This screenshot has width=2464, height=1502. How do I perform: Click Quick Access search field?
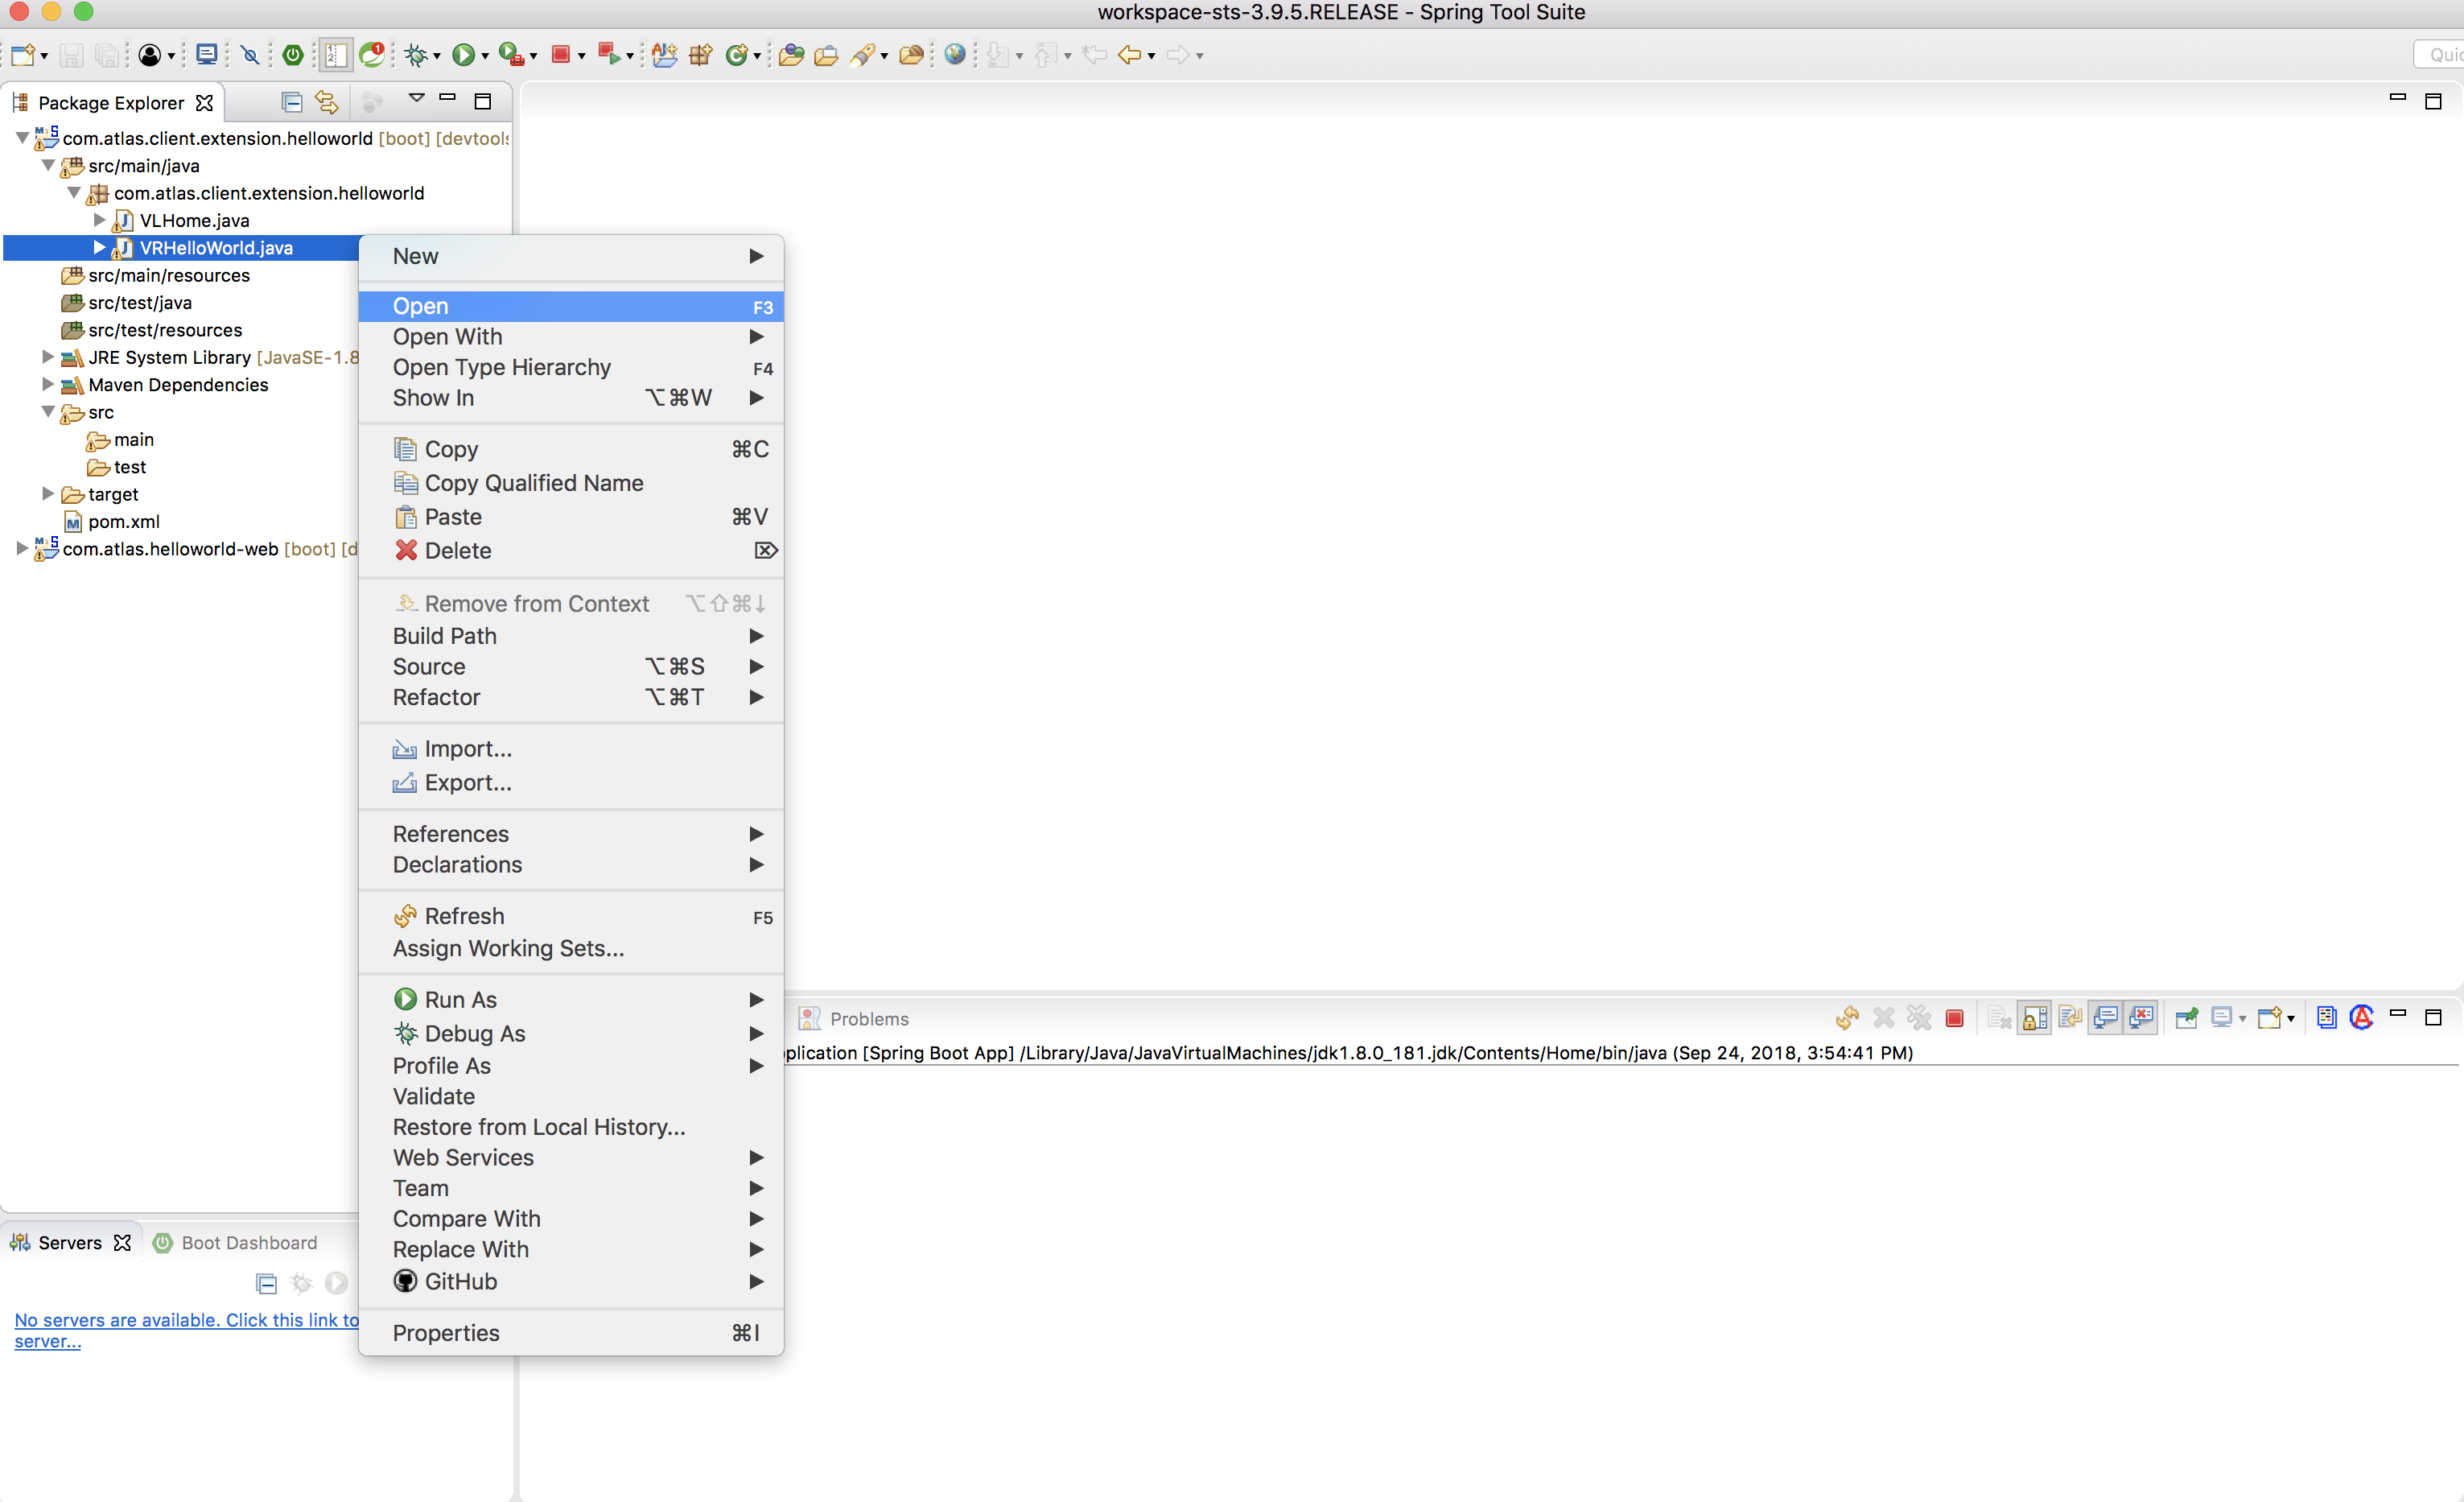pyautogui.click(x=2440, y=55)
